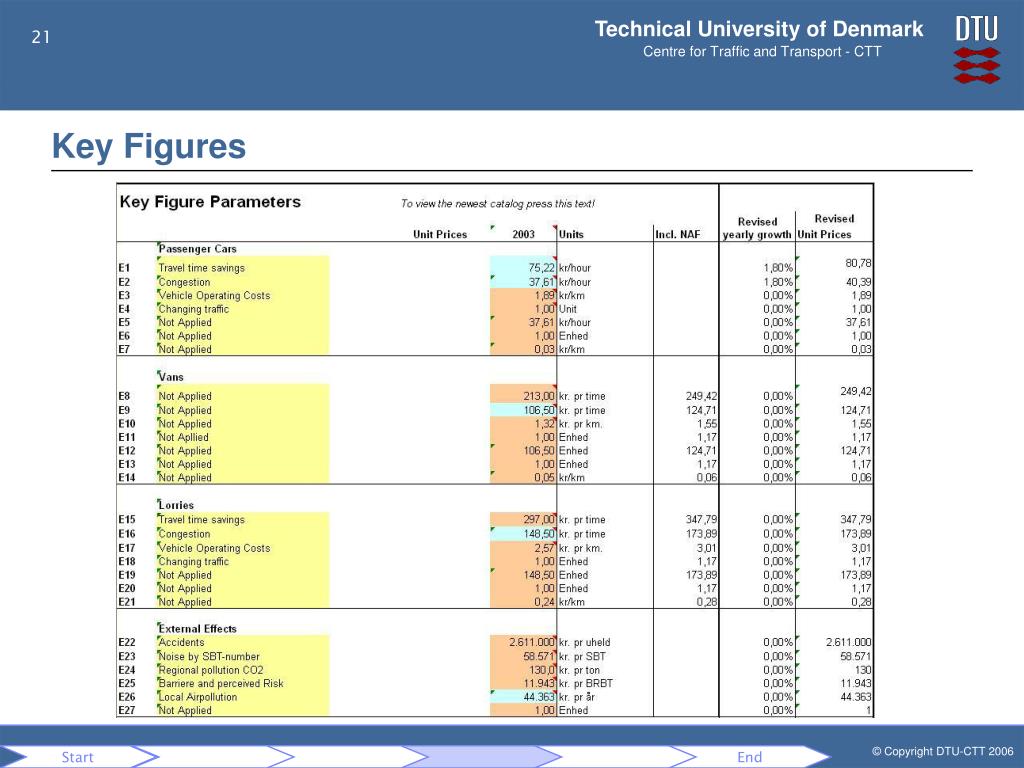Select "Congestion" in row E16
The width and height of the screenshot is (1024, 768).
coord(184,534)
